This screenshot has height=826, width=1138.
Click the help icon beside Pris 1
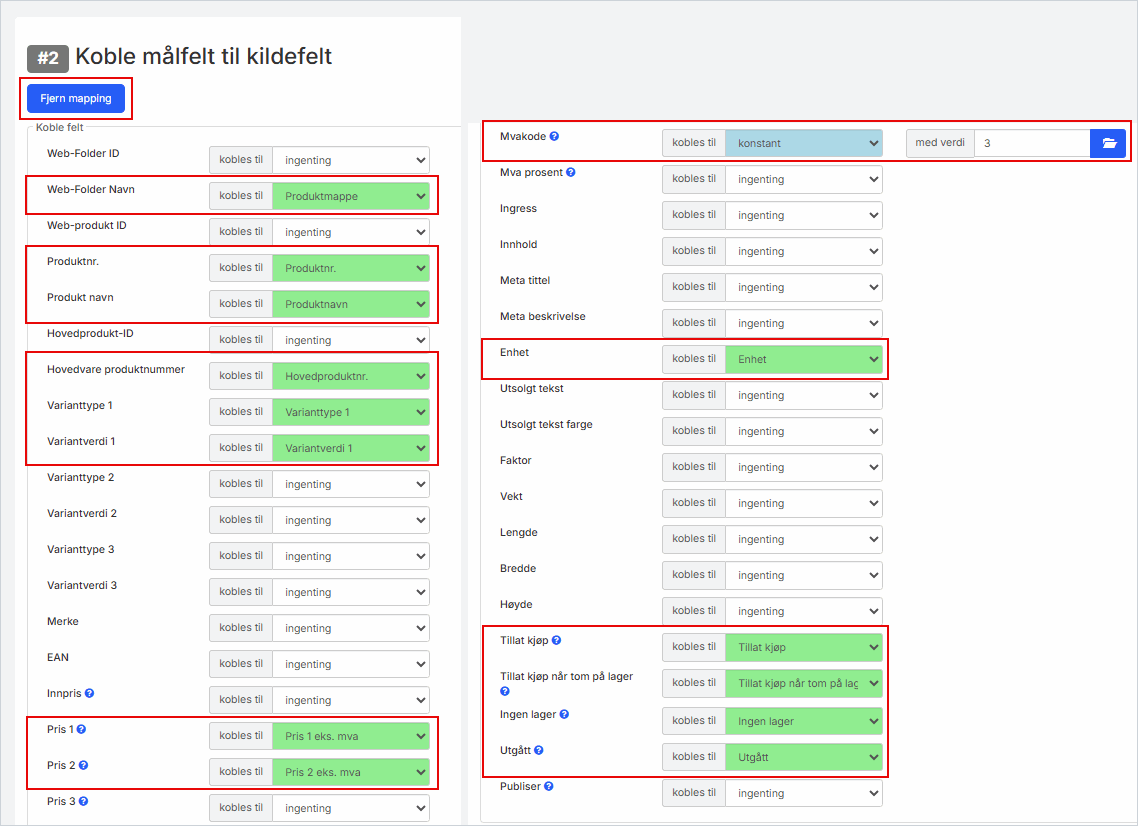tap(82, 729)
